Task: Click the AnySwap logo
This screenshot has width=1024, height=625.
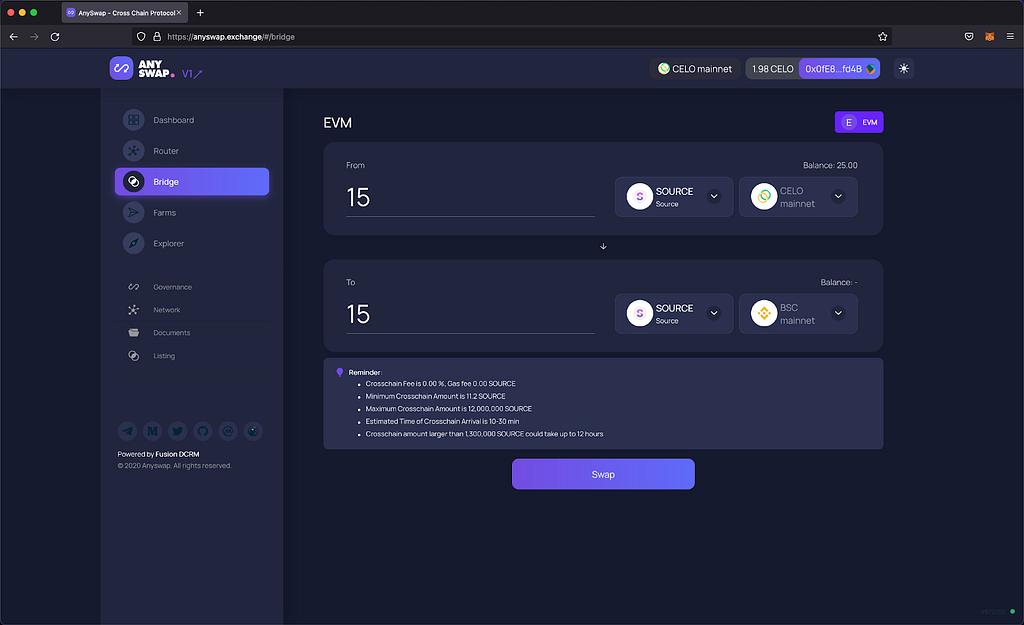Action: pyautogui.click(x=142, y=69)
